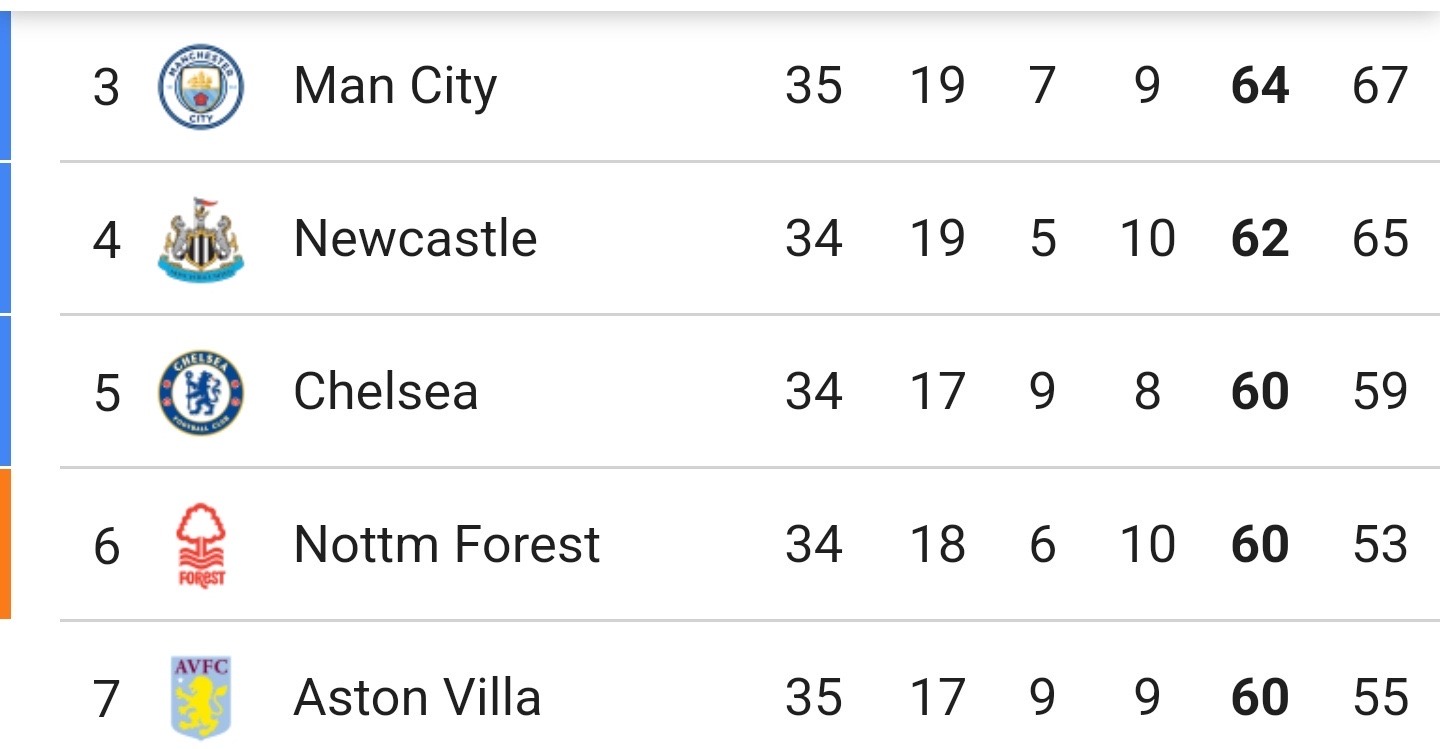Click the Aston Villa AVFC crest

(x=201, y=697)
